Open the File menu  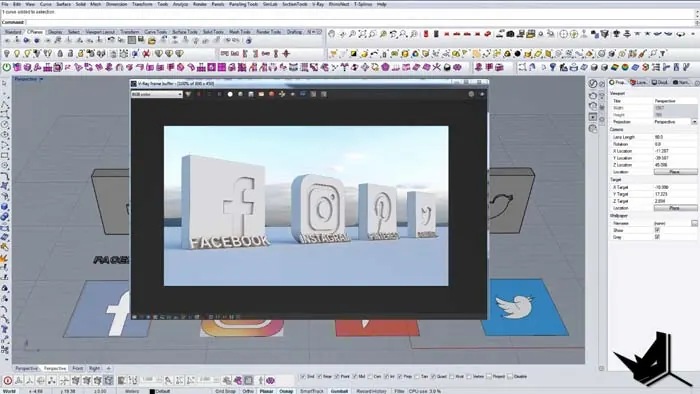click(x=5, y=4)
